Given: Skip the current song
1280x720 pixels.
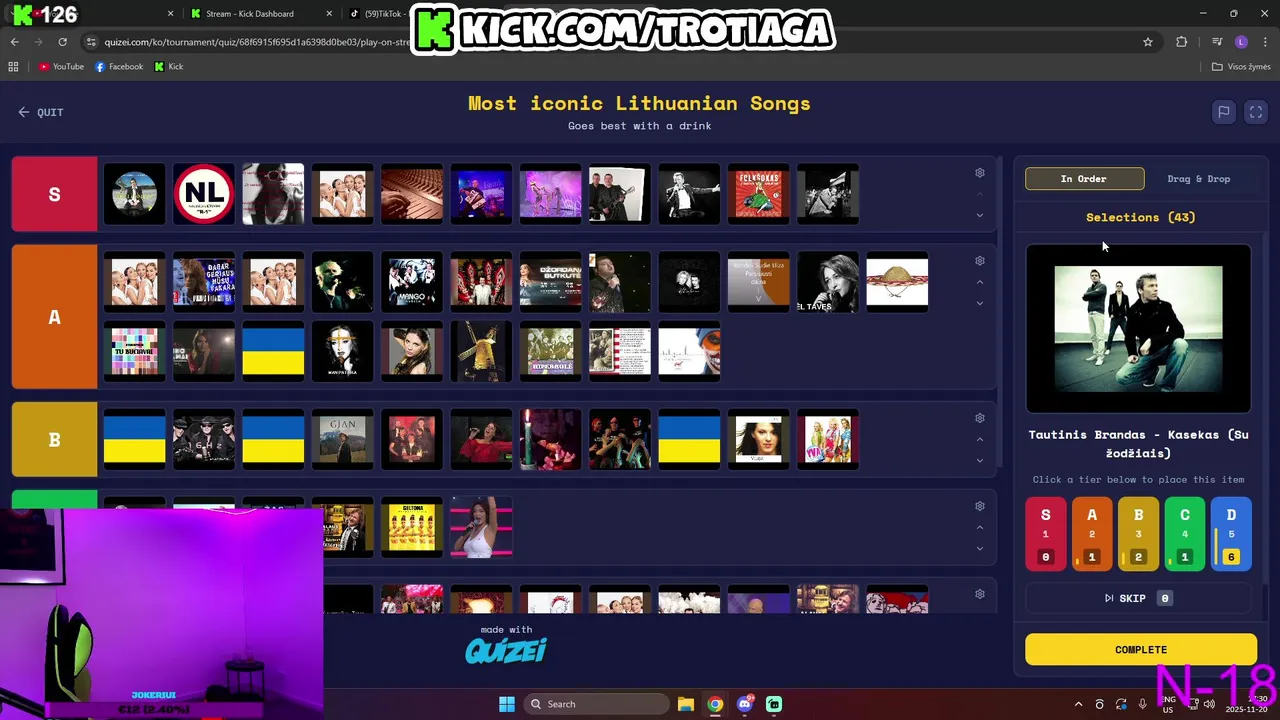Looking at the screenshot, I should pos(1138,598).
